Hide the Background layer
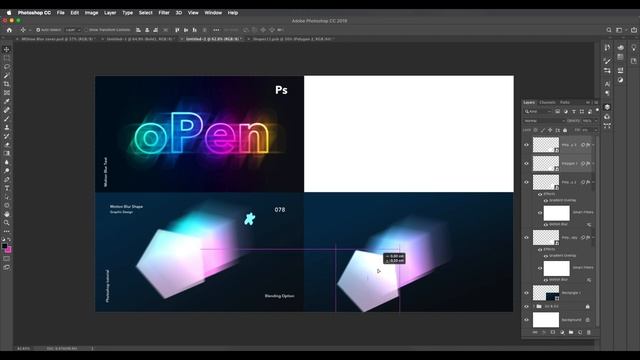This screenshot has width=640, height=360. pos(526,320)
